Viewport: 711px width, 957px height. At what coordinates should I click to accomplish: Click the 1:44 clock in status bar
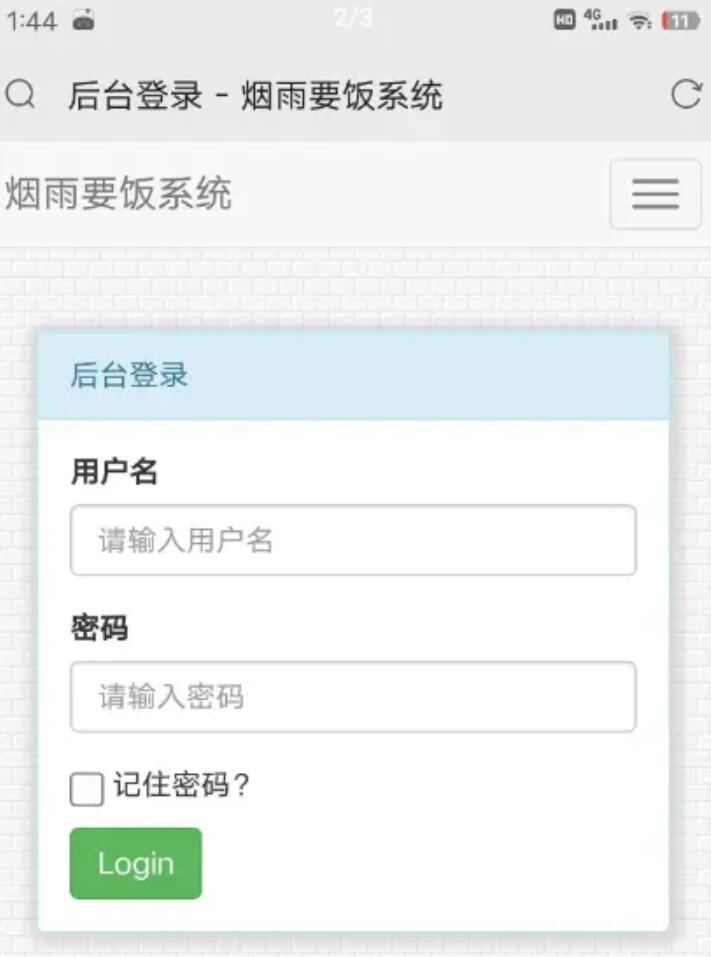[x=32, y=21]
